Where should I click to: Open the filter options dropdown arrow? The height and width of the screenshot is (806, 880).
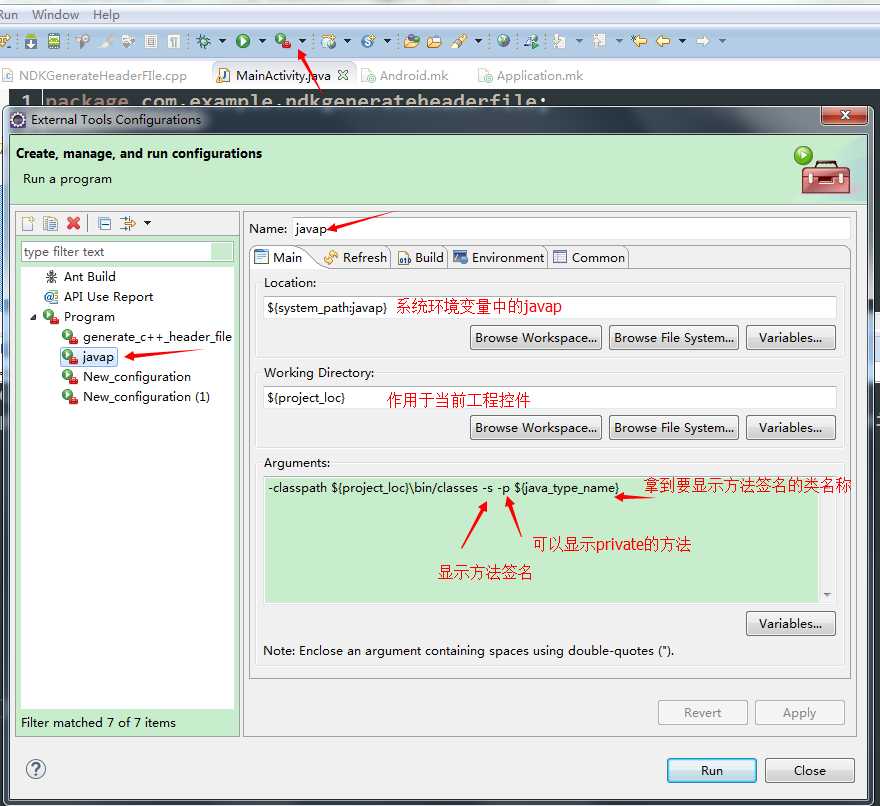tap(147, 223)
